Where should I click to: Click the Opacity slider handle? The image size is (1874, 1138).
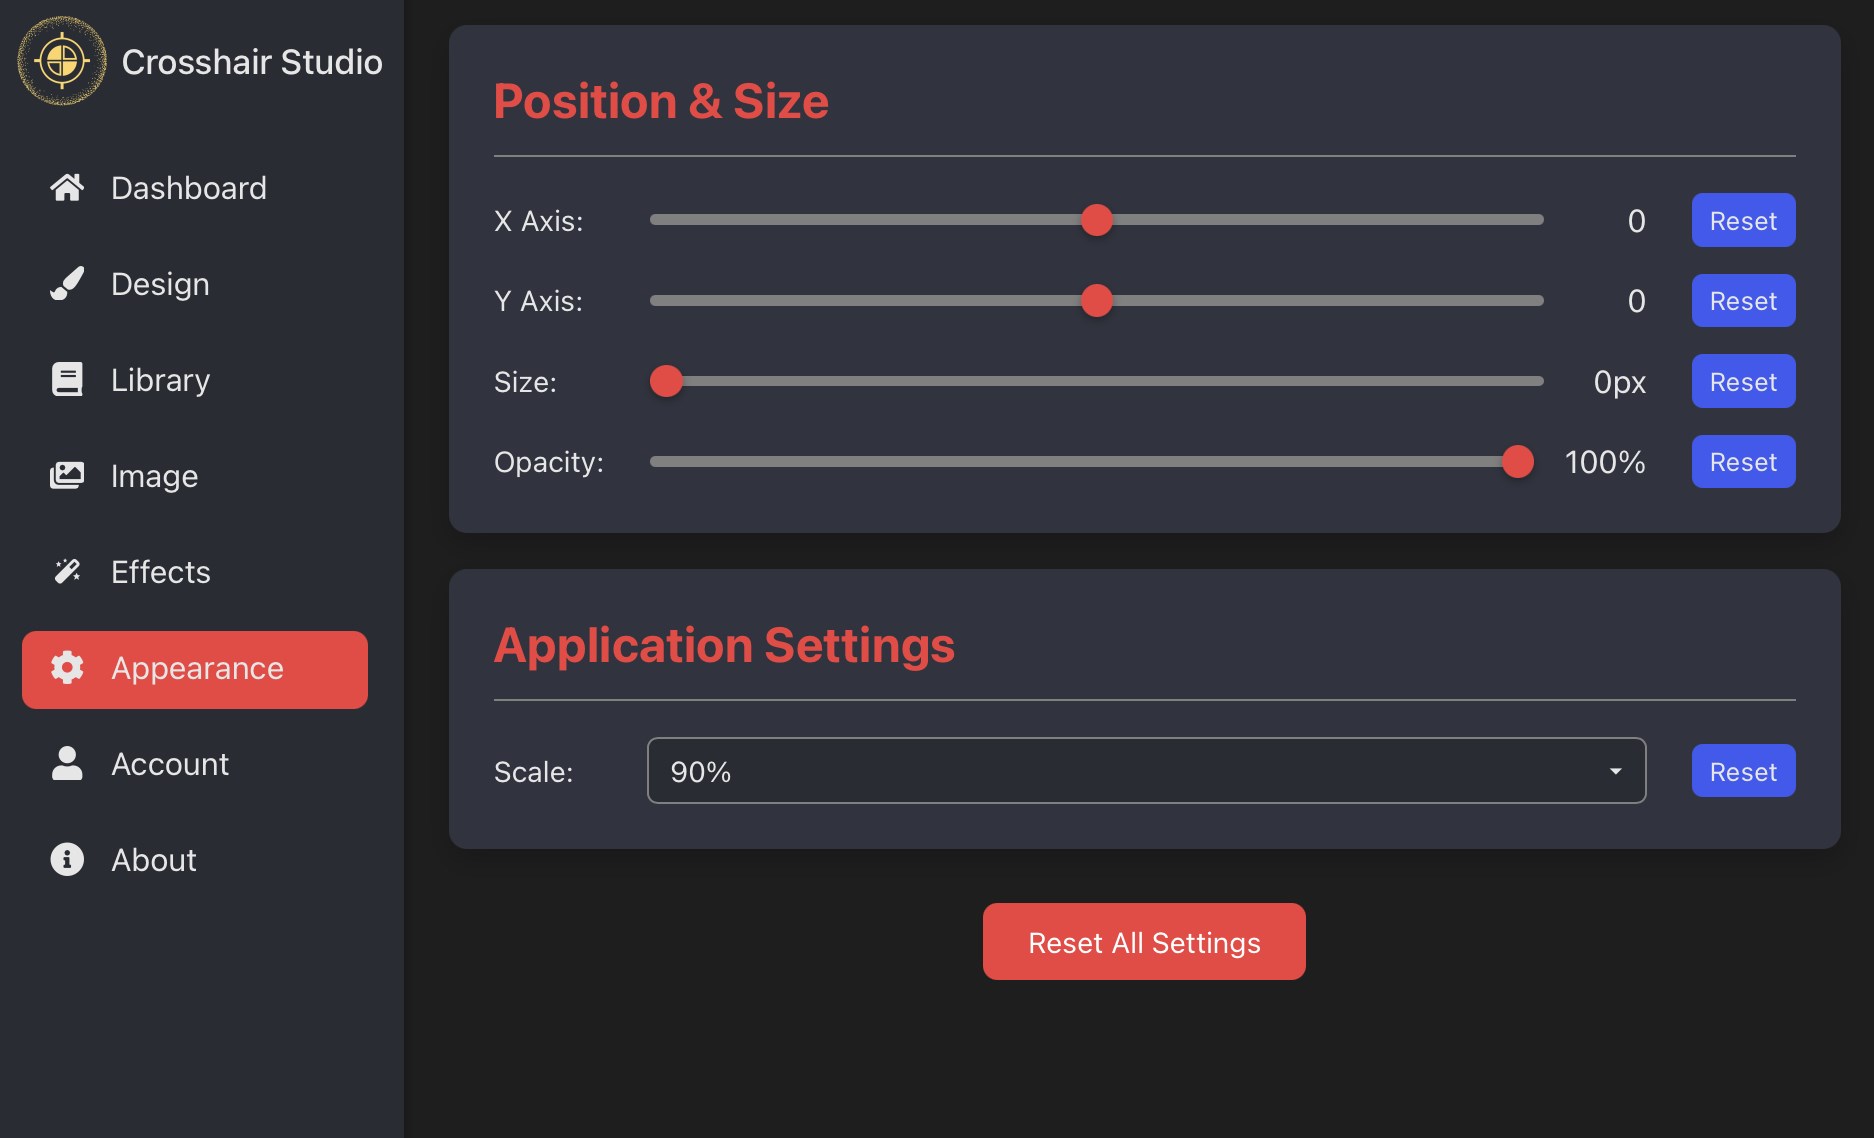(1518, 462)
